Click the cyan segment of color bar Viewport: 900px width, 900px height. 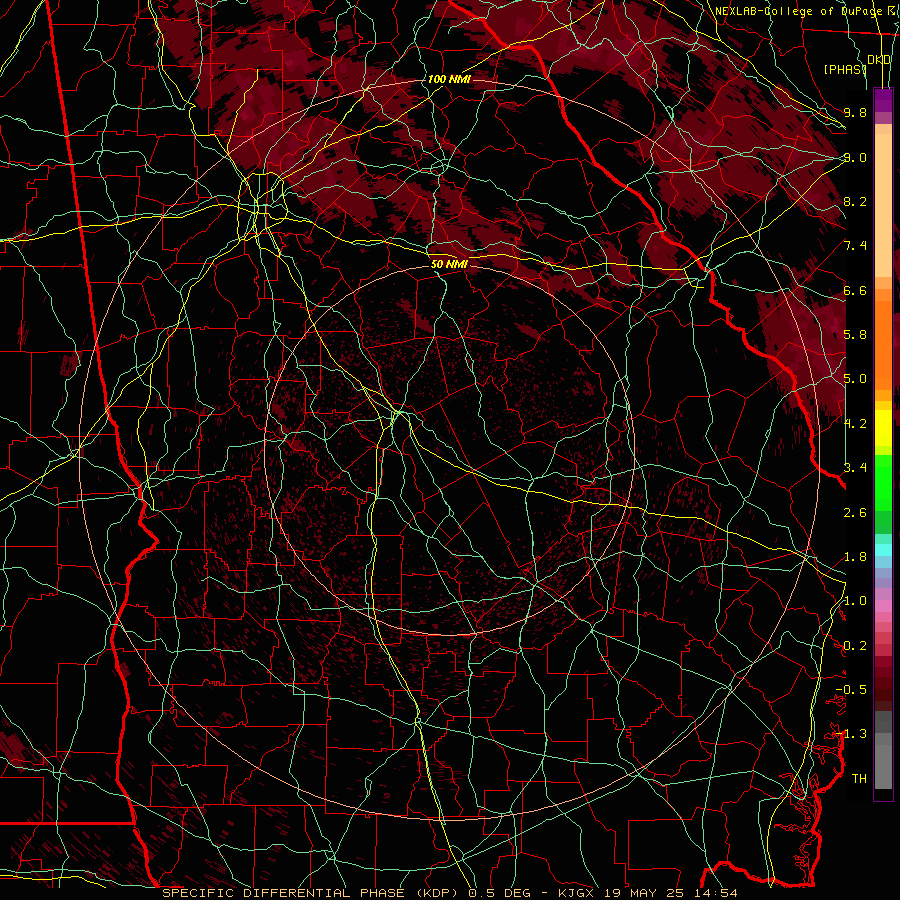coord(883,550)
